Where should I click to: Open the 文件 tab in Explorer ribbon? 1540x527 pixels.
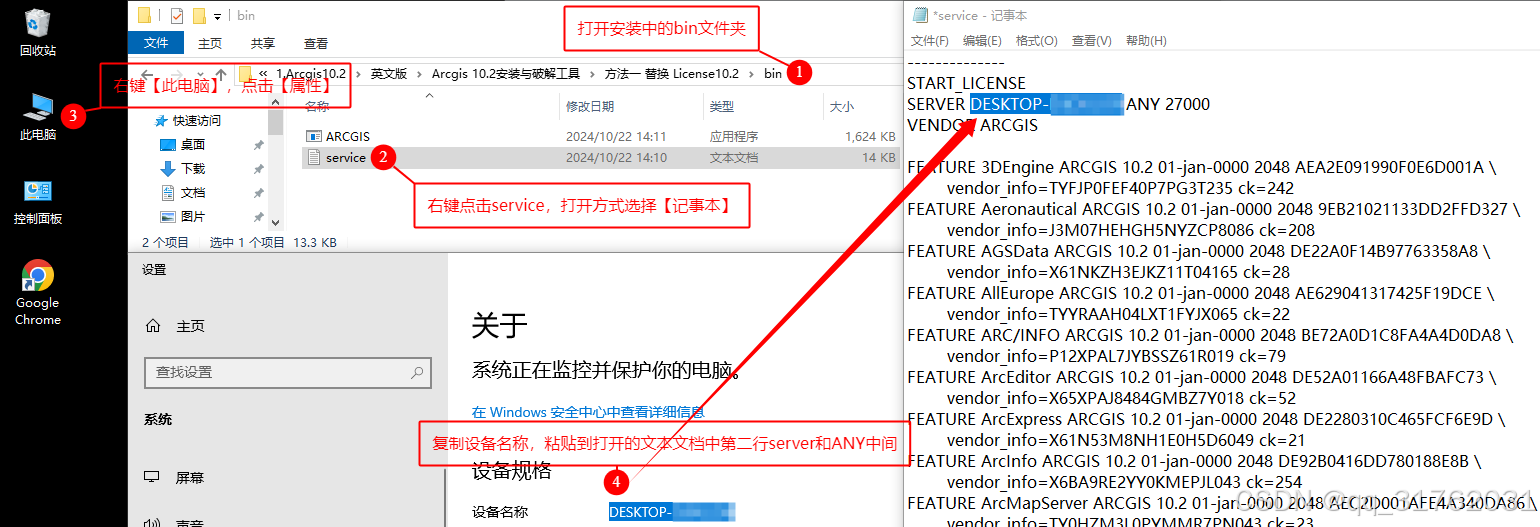click(157, 43)
